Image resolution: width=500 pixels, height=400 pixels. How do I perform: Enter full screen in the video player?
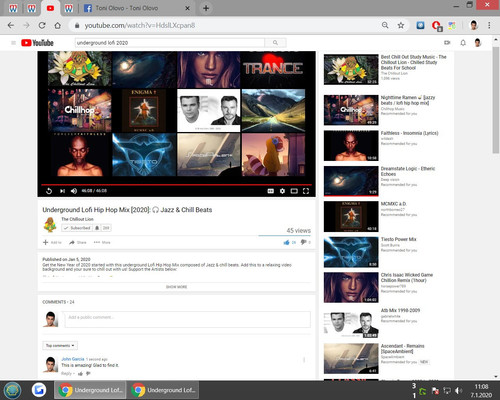click(x=306, y=191)
